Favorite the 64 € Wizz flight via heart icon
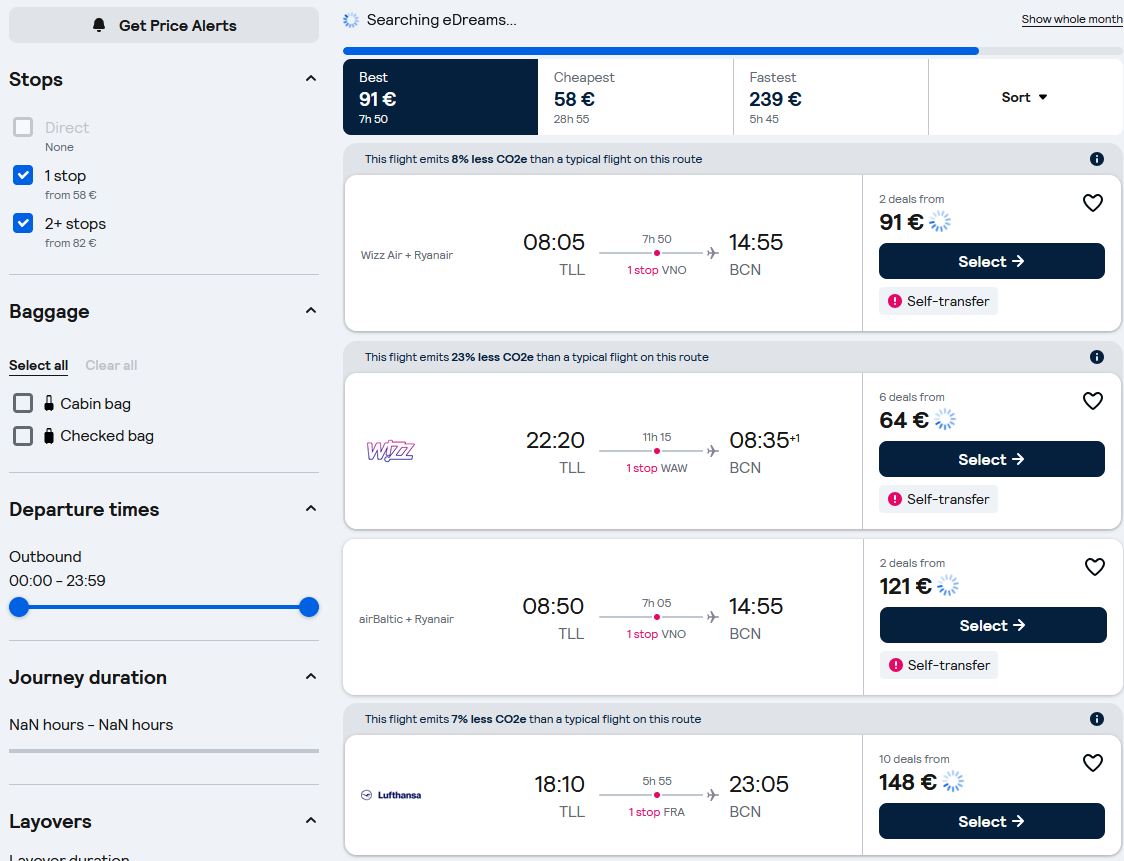This screenshot has height=861, width=1124. [1092, 401]
